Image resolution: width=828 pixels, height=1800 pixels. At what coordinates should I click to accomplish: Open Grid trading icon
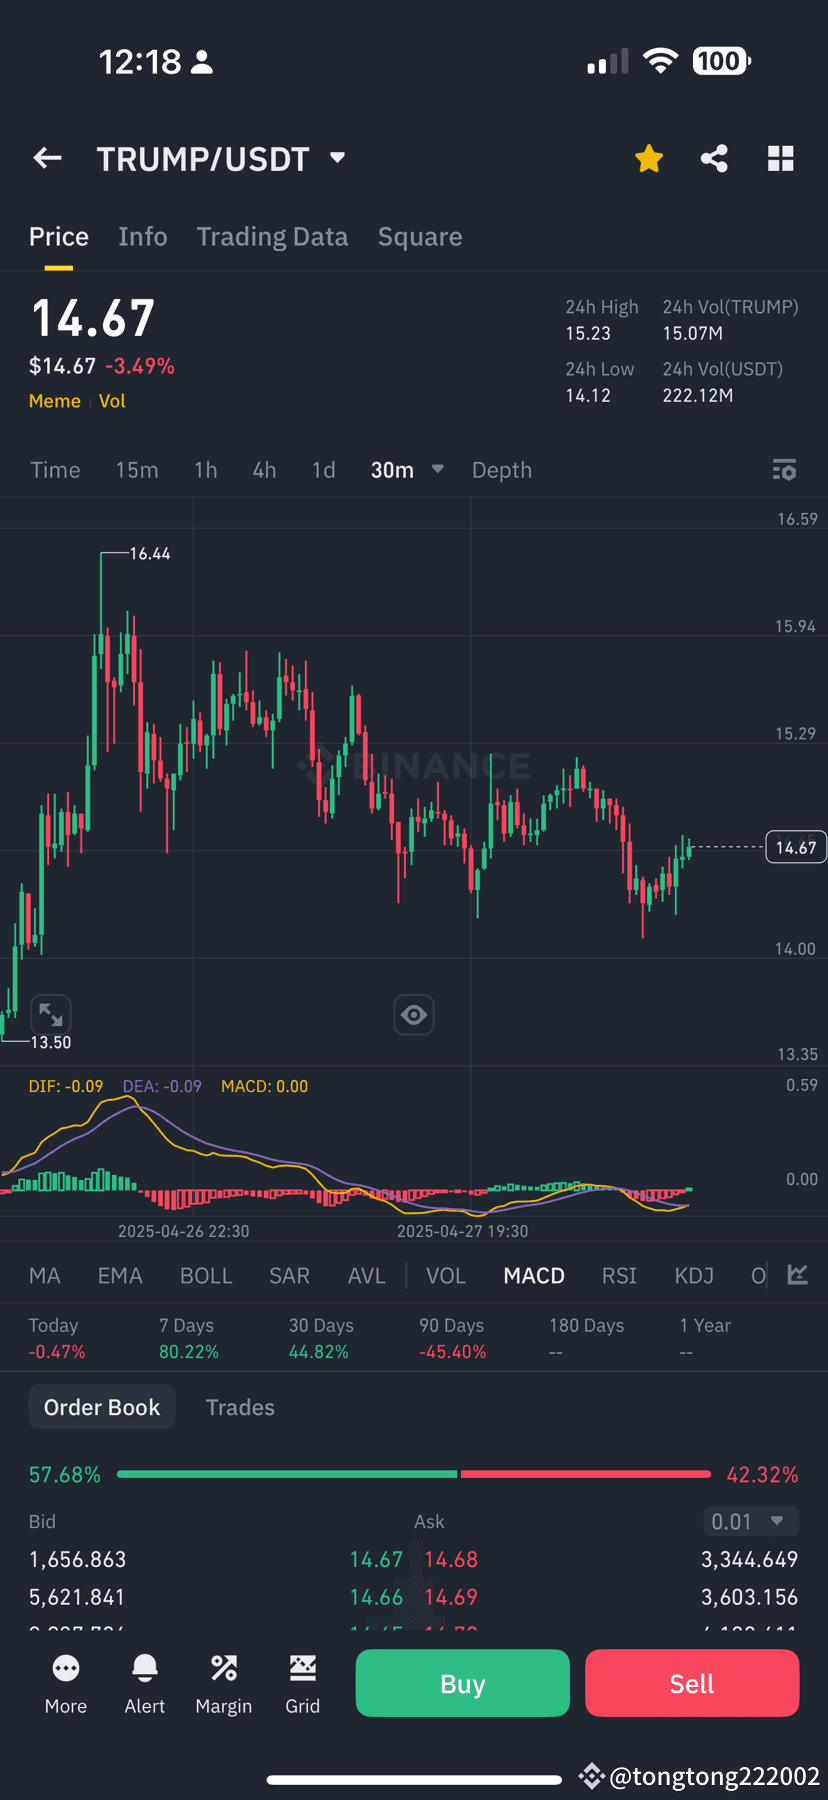pyautogui.click(x=303, y=1683)
